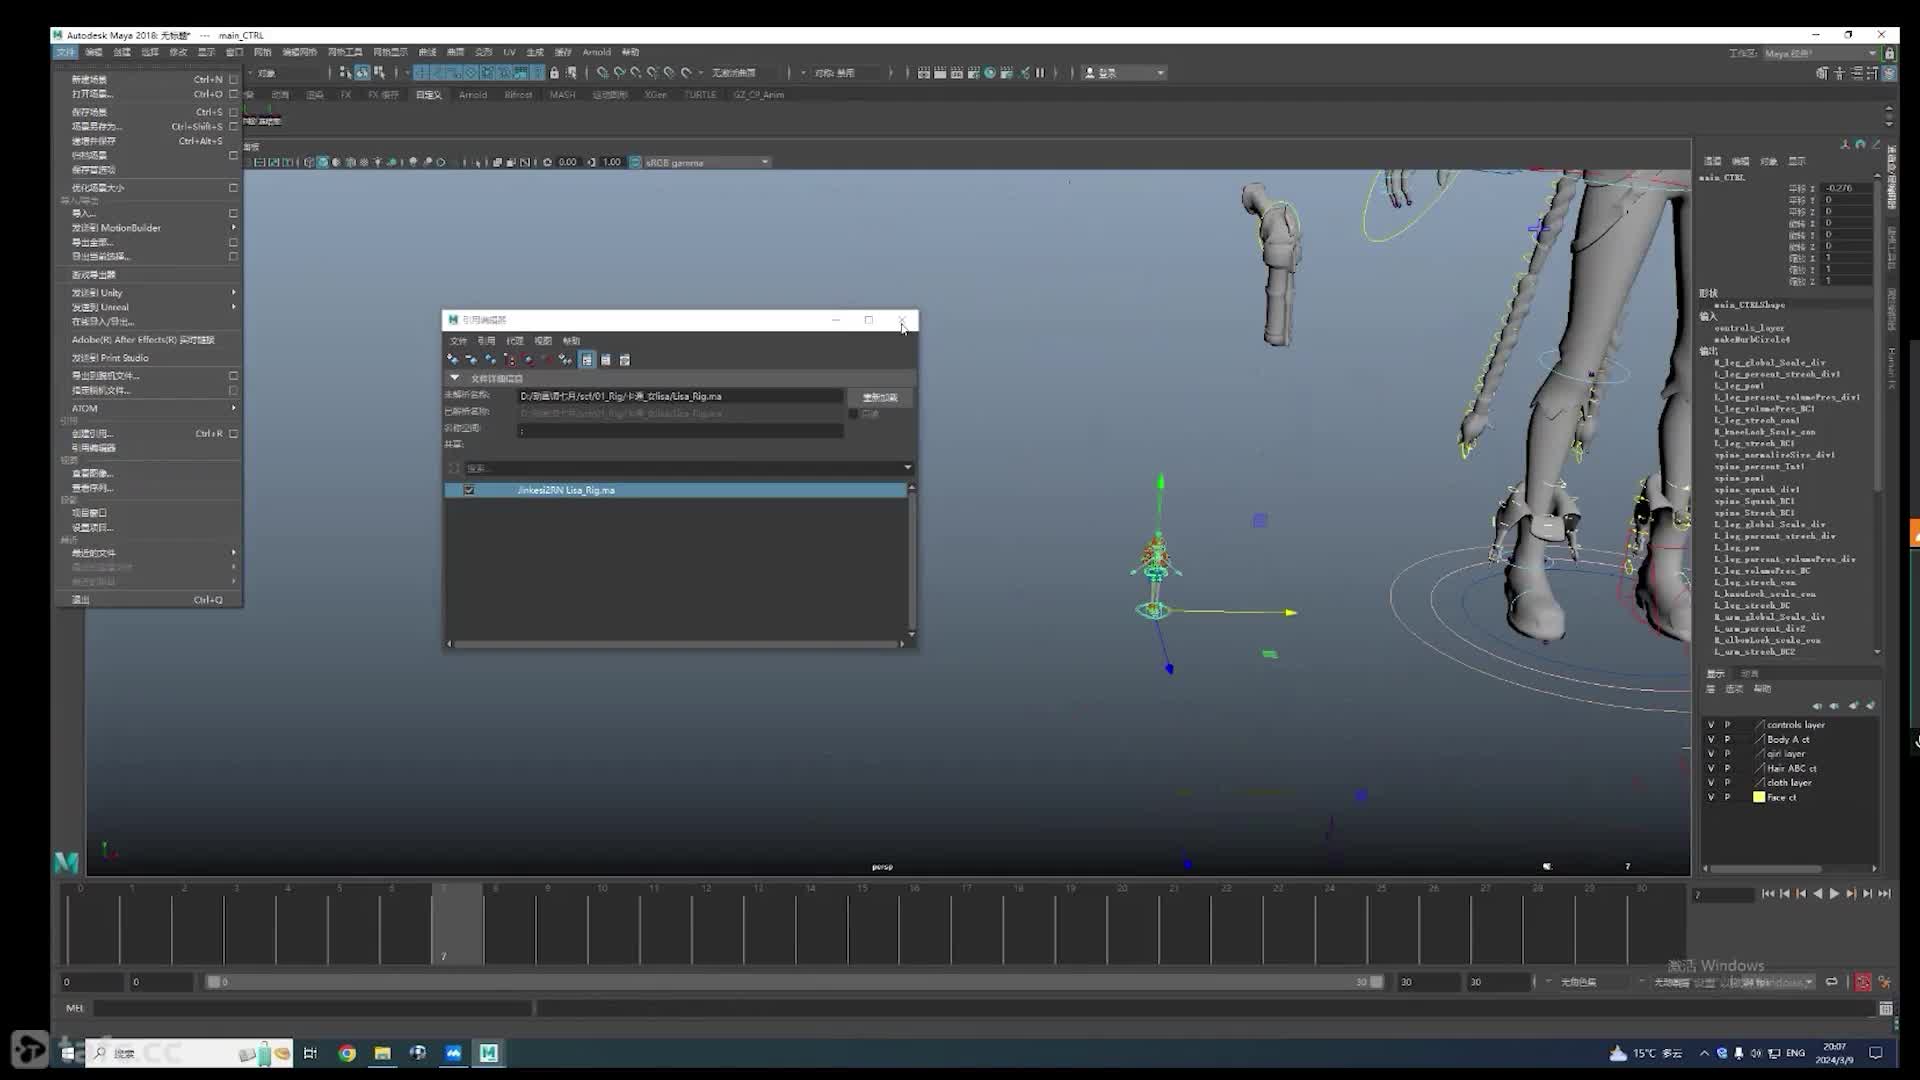This screenshot has height=1080, width=1920.
Task: Click the last view-mode icon in Reference Editor toolbar
Action: click(x=625, y=360)
